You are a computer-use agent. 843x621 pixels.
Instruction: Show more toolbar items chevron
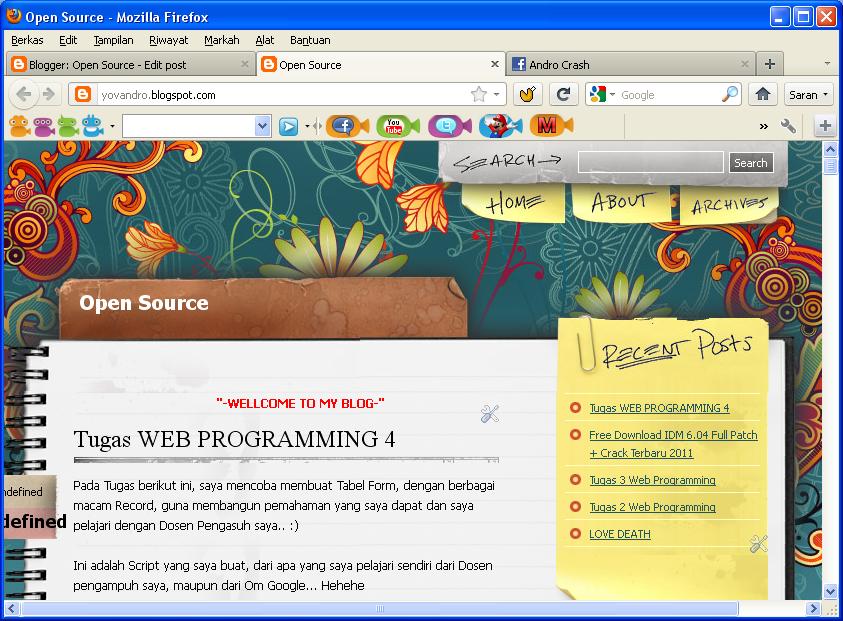click(x=763, y=127)
